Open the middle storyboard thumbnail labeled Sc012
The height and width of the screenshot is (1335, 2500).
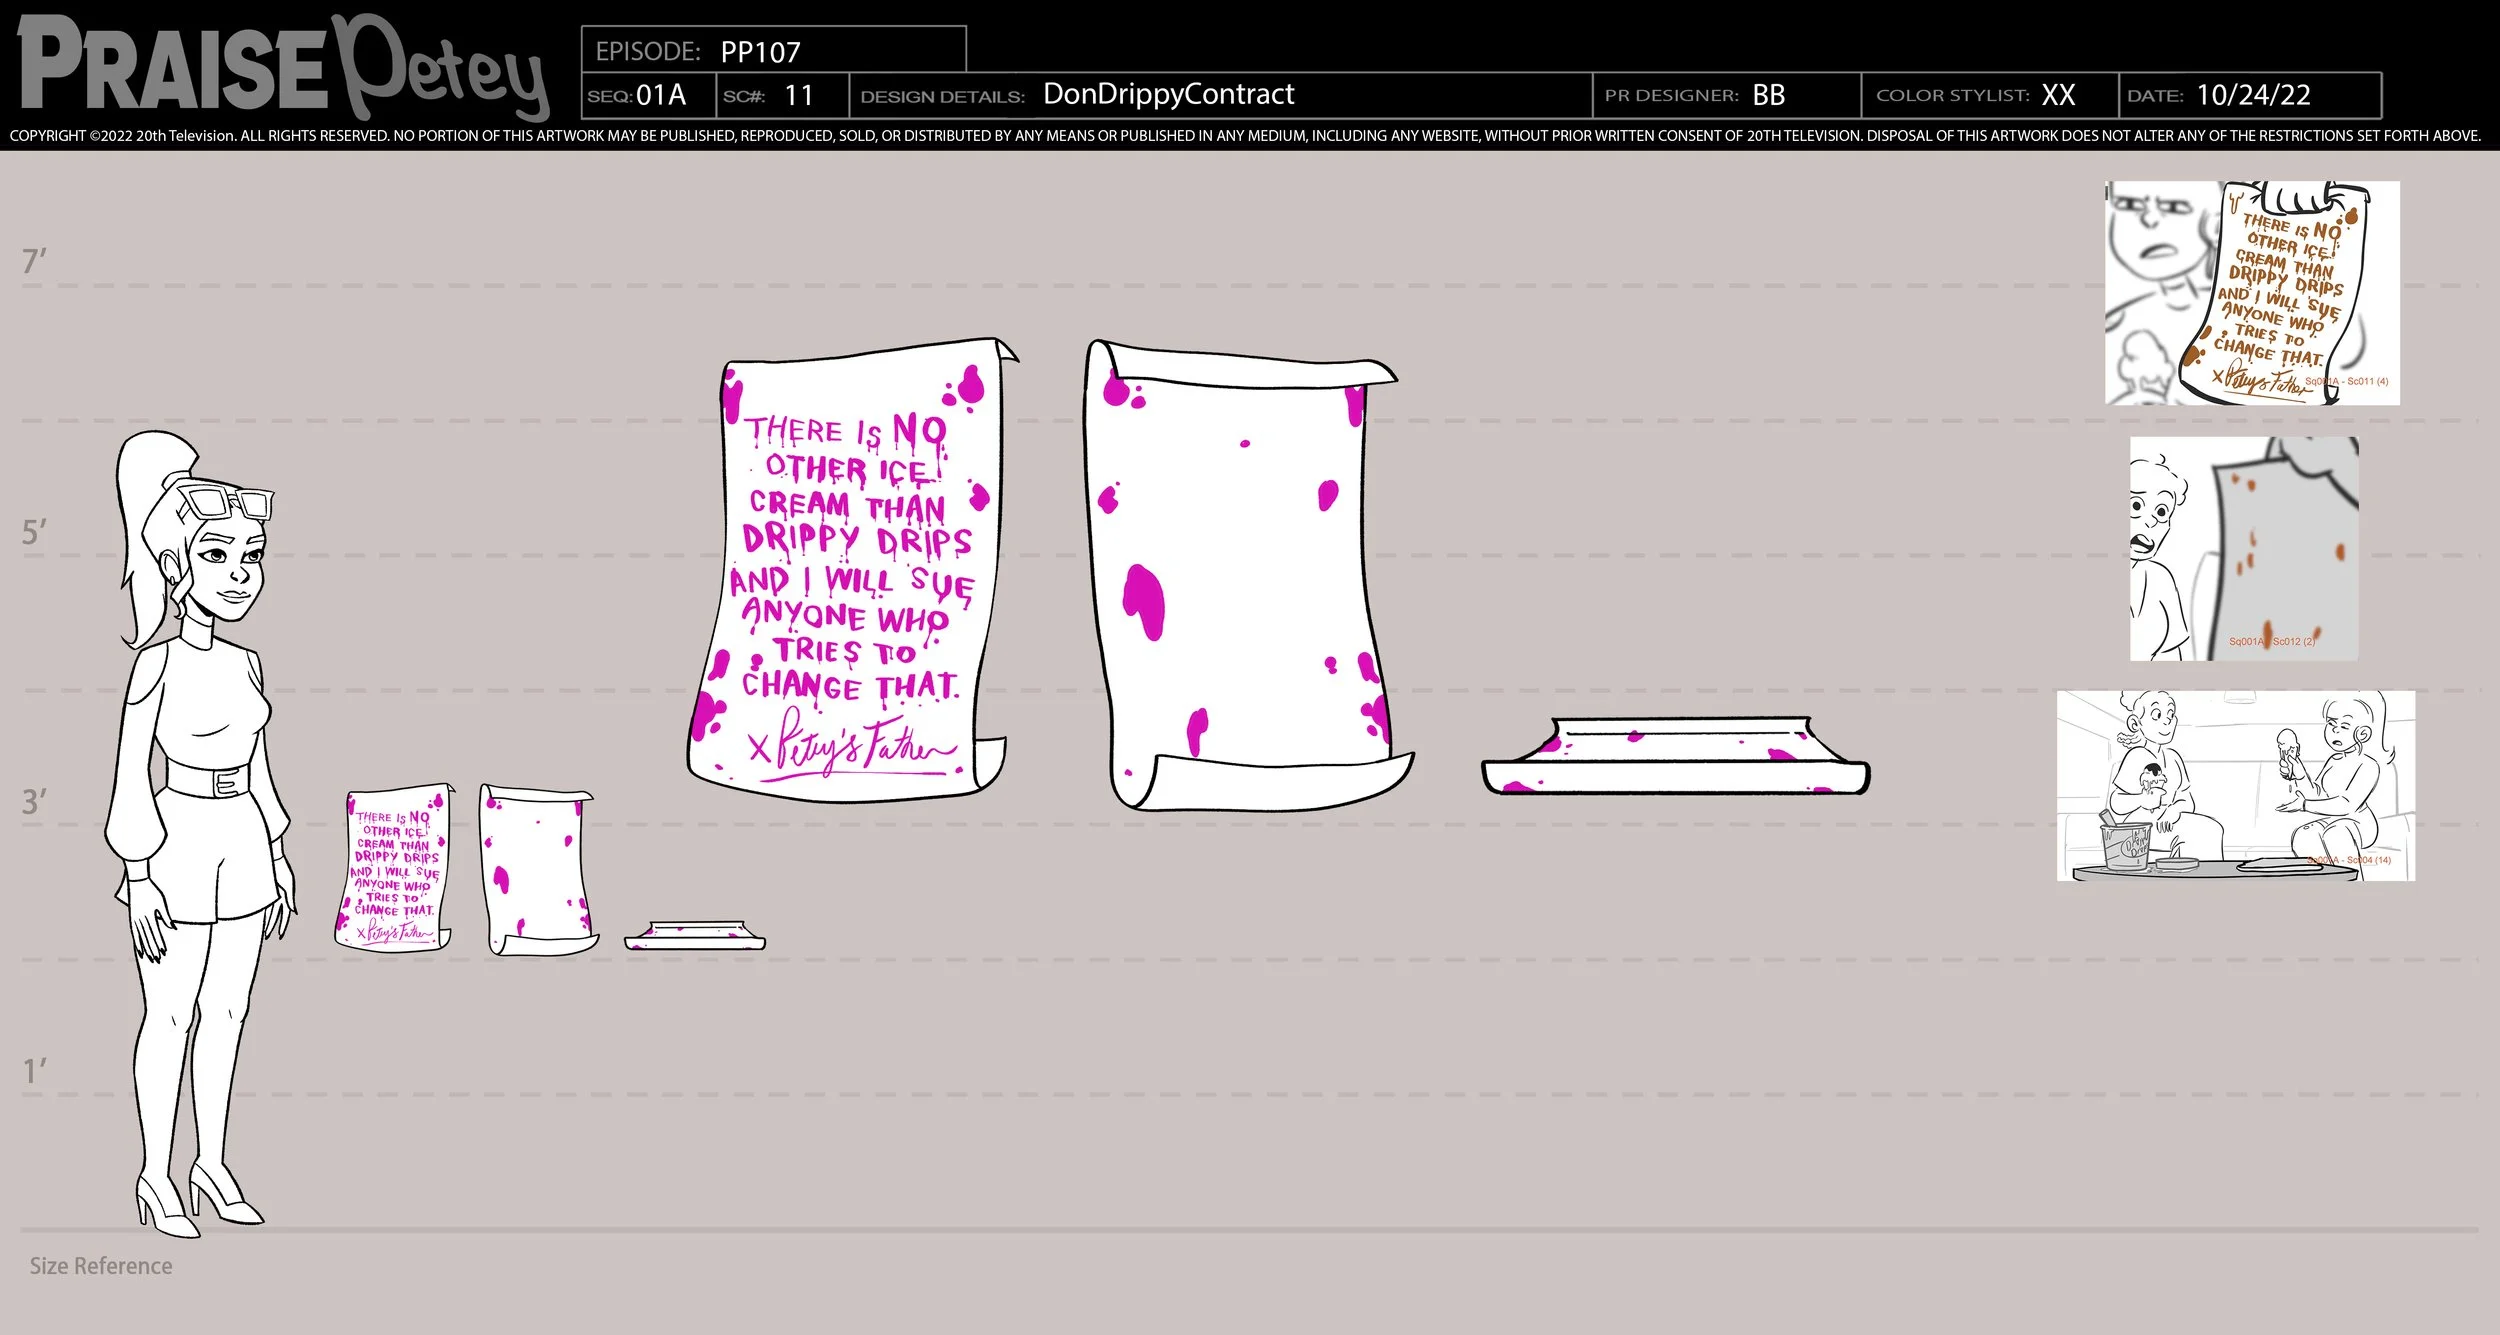pyautogui.click(x=2243, y=549)
